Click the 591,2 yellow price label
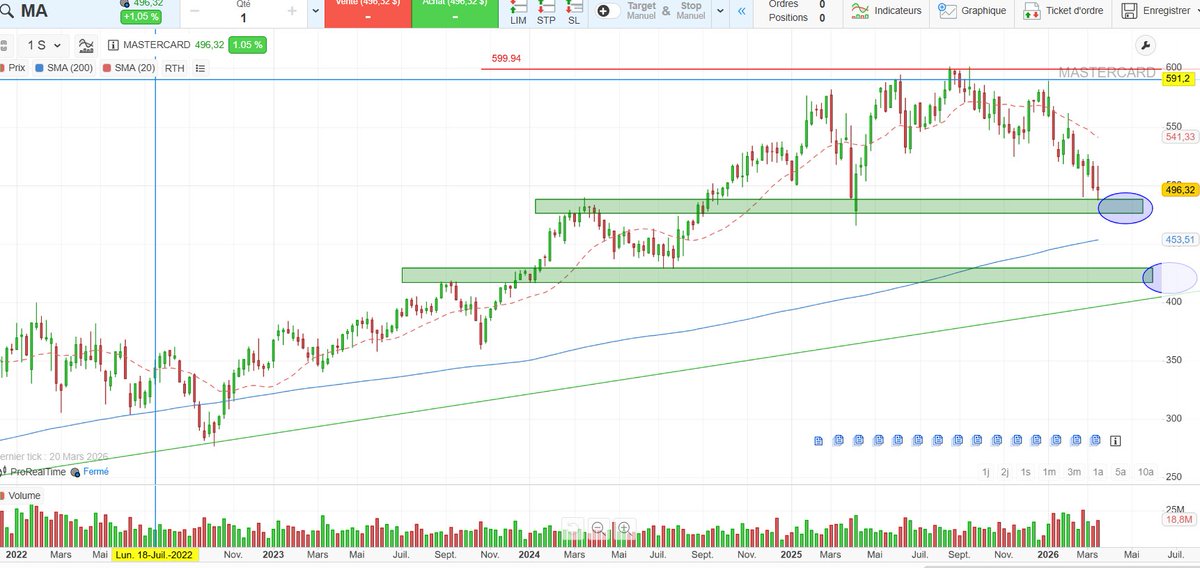 (x=1177, y=79)
